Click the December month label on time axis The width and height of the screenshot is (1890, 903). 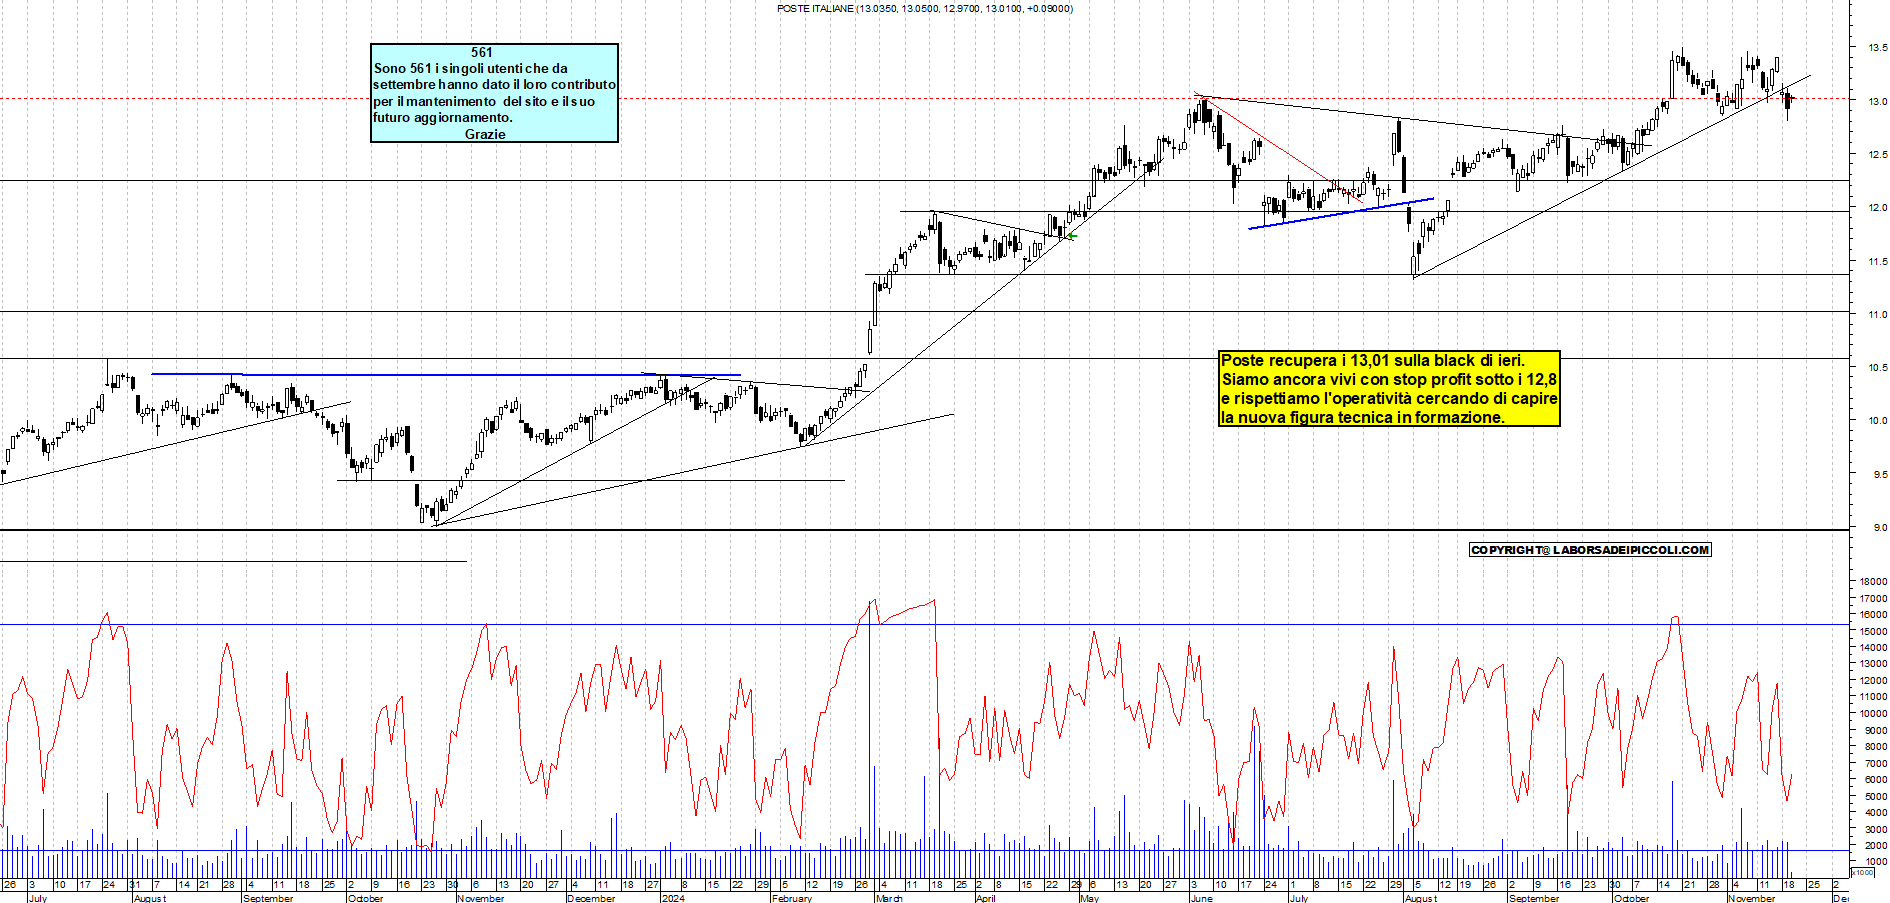(590, 898)
